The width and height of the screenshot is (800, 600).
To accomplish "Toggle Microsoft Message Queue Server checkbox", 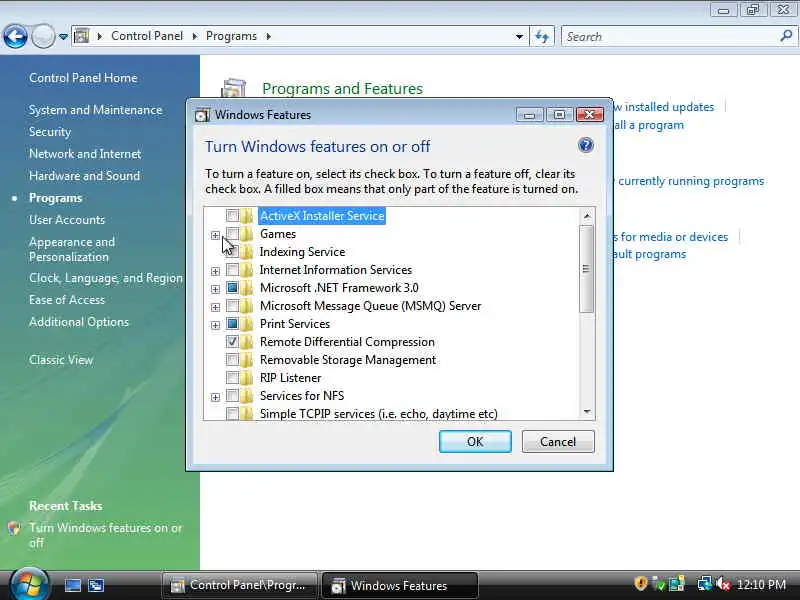I will [232, 306].
